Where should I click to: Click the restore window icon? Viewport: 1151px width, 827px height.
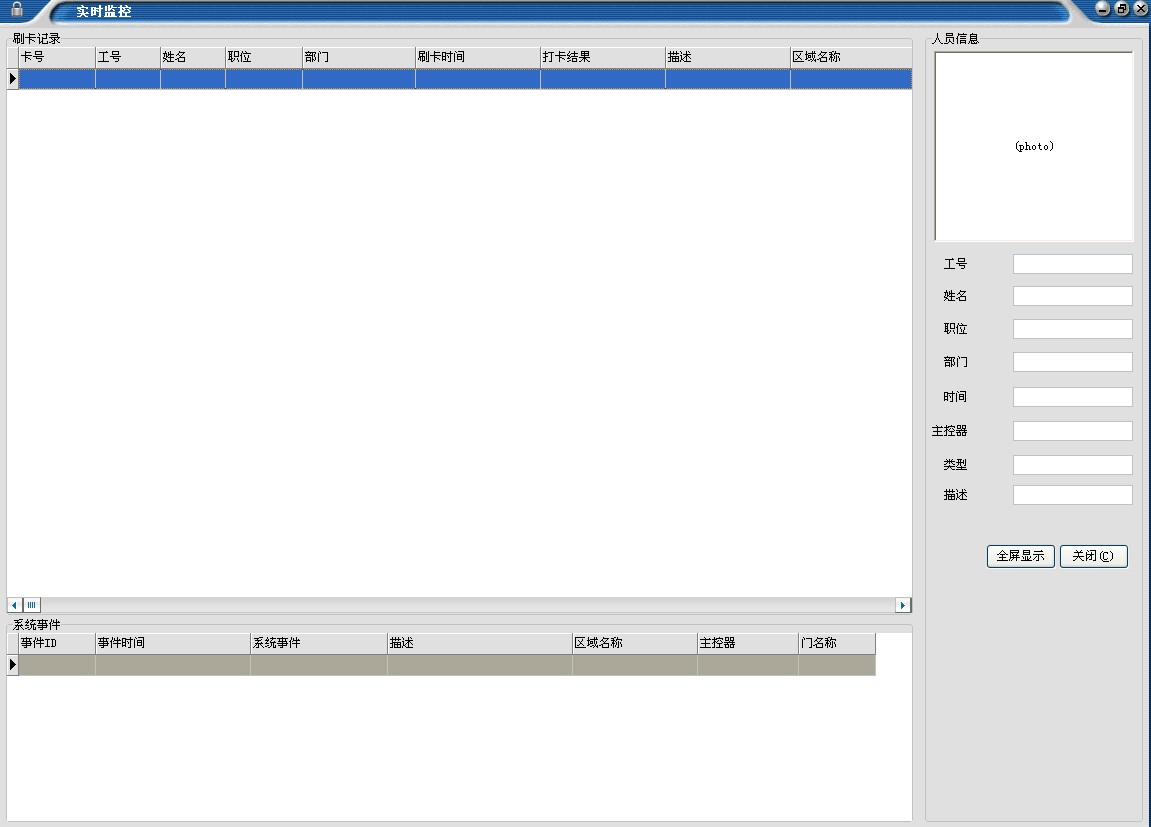[x=1123, y=9]
